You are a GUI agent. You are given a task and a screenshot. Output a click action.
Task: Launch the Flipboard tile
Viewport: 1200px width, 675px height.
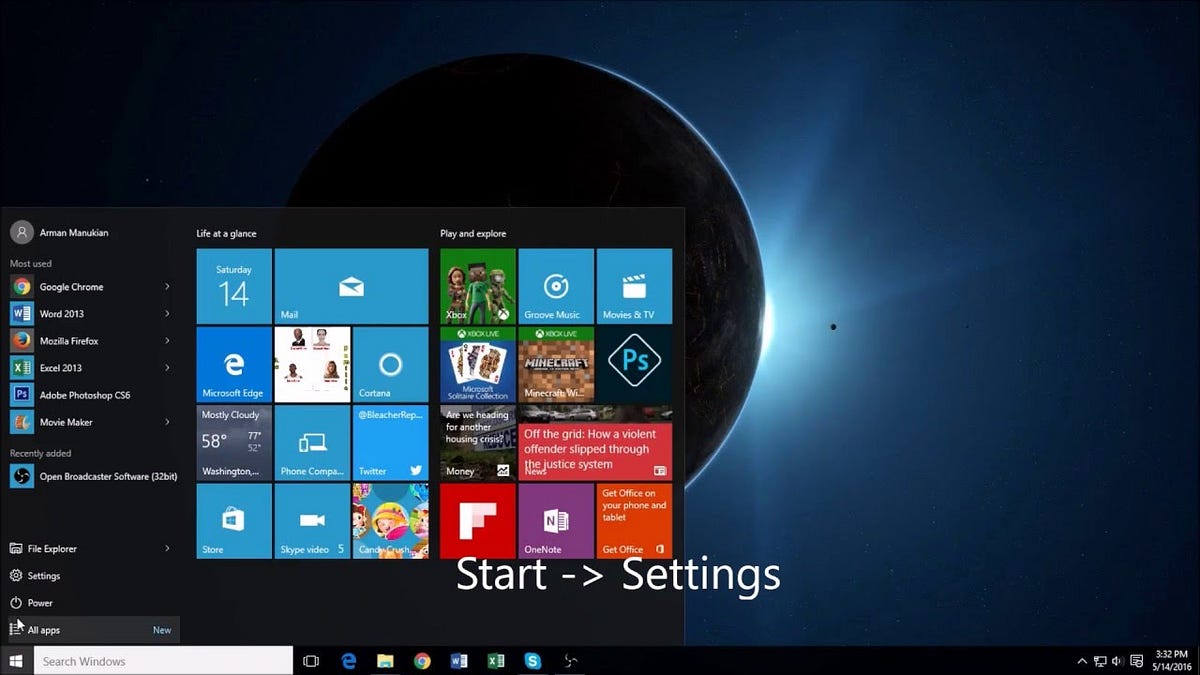coord(478,520)
